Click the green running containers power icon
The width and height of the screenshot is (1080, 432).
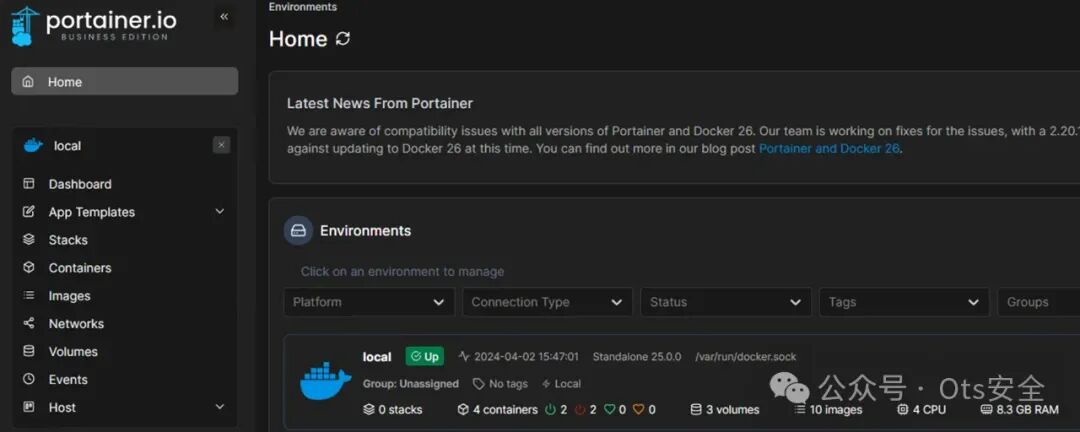click(x=550, y=409)
